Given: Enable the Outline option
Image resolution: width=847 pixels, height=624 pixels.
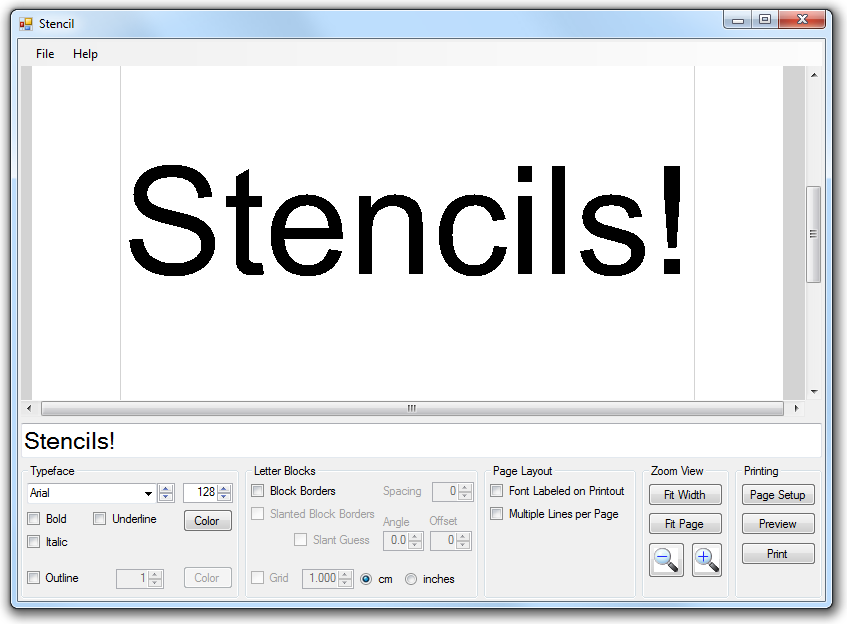Looking at the screenshot, I should [x=33, y=577].
